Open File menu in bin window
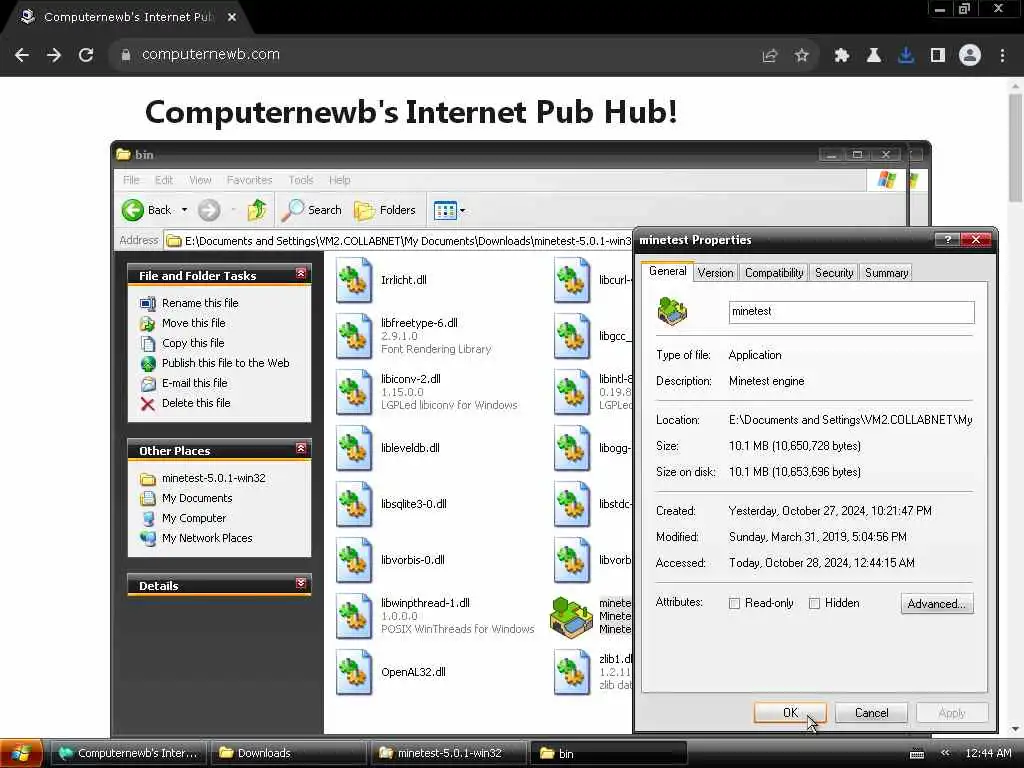The image size is (1024, 768). (x=131, y=180)
